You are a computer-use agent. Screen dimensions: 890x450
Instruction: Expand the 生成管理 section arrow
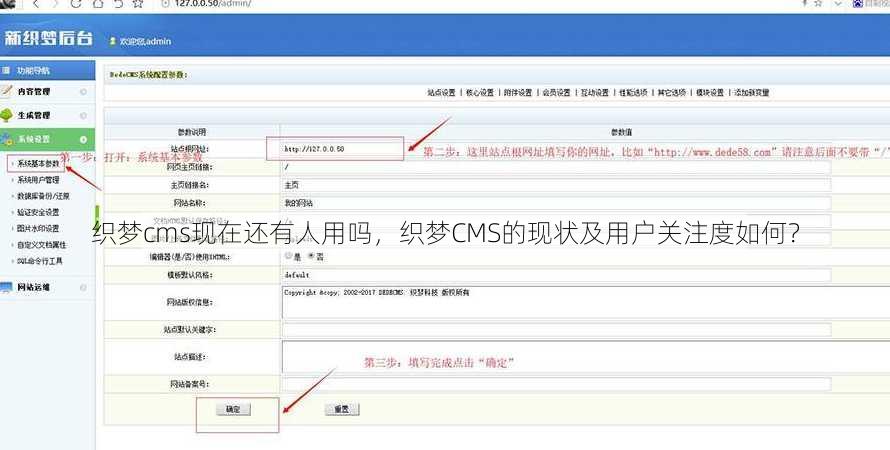(83, 115)
